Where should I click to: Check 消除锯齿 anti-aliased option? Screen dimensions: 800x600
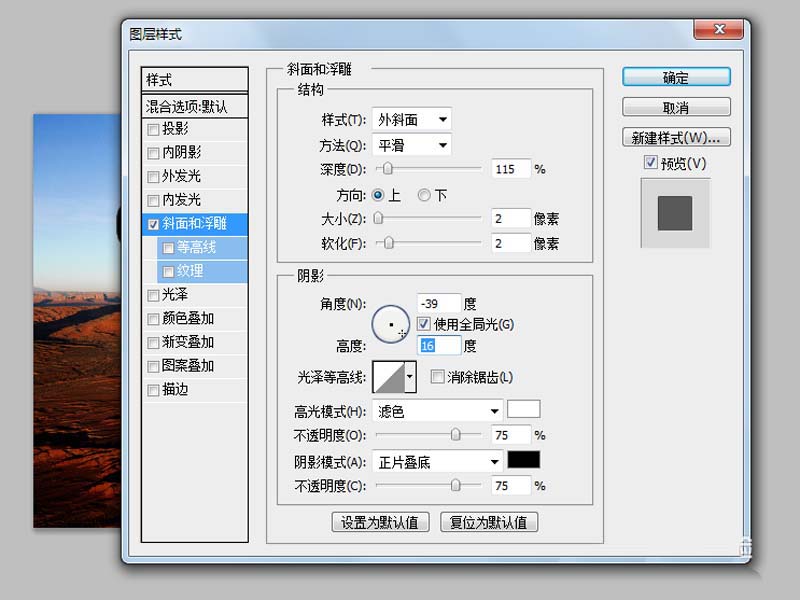[437, 377]
